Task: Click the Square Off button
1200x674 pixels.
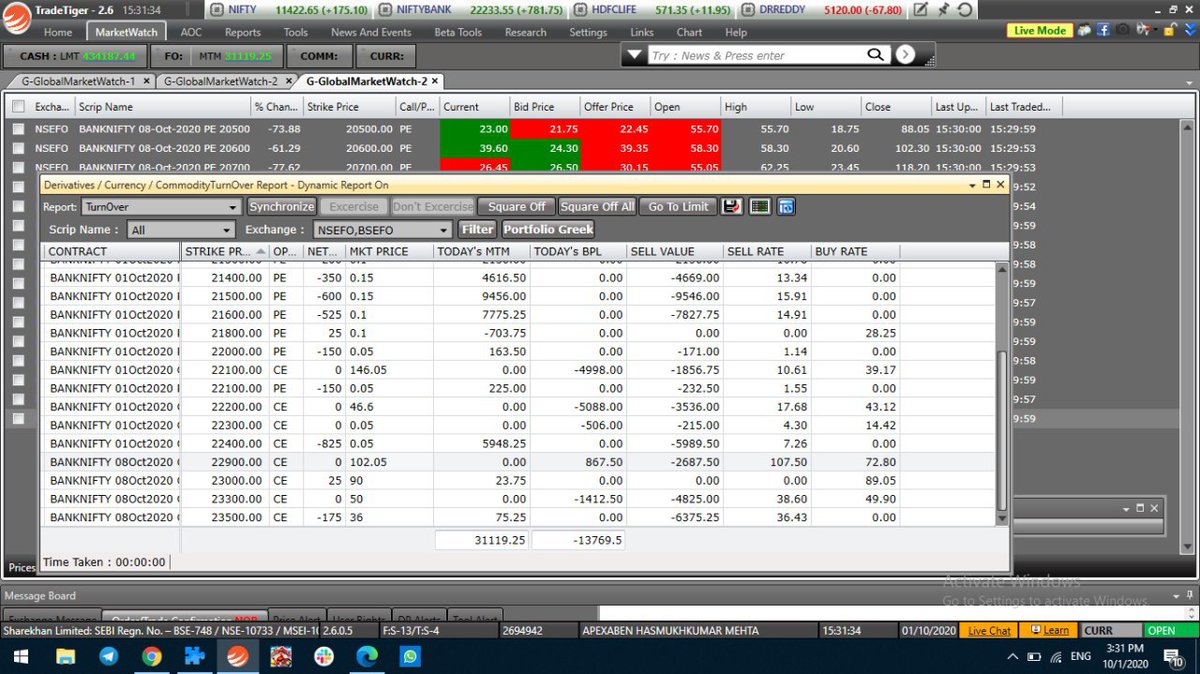Action: tap(516, 207)
